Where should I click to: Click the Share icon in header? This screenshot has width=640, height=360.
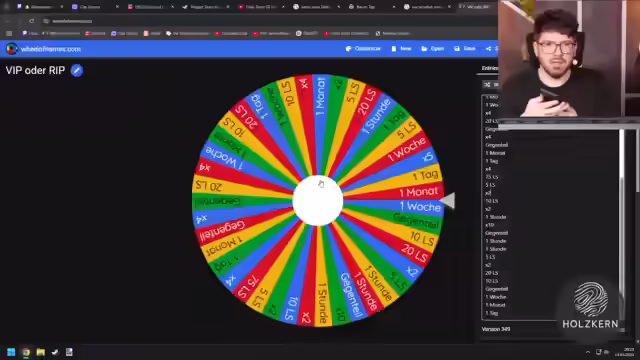(489, 49)
